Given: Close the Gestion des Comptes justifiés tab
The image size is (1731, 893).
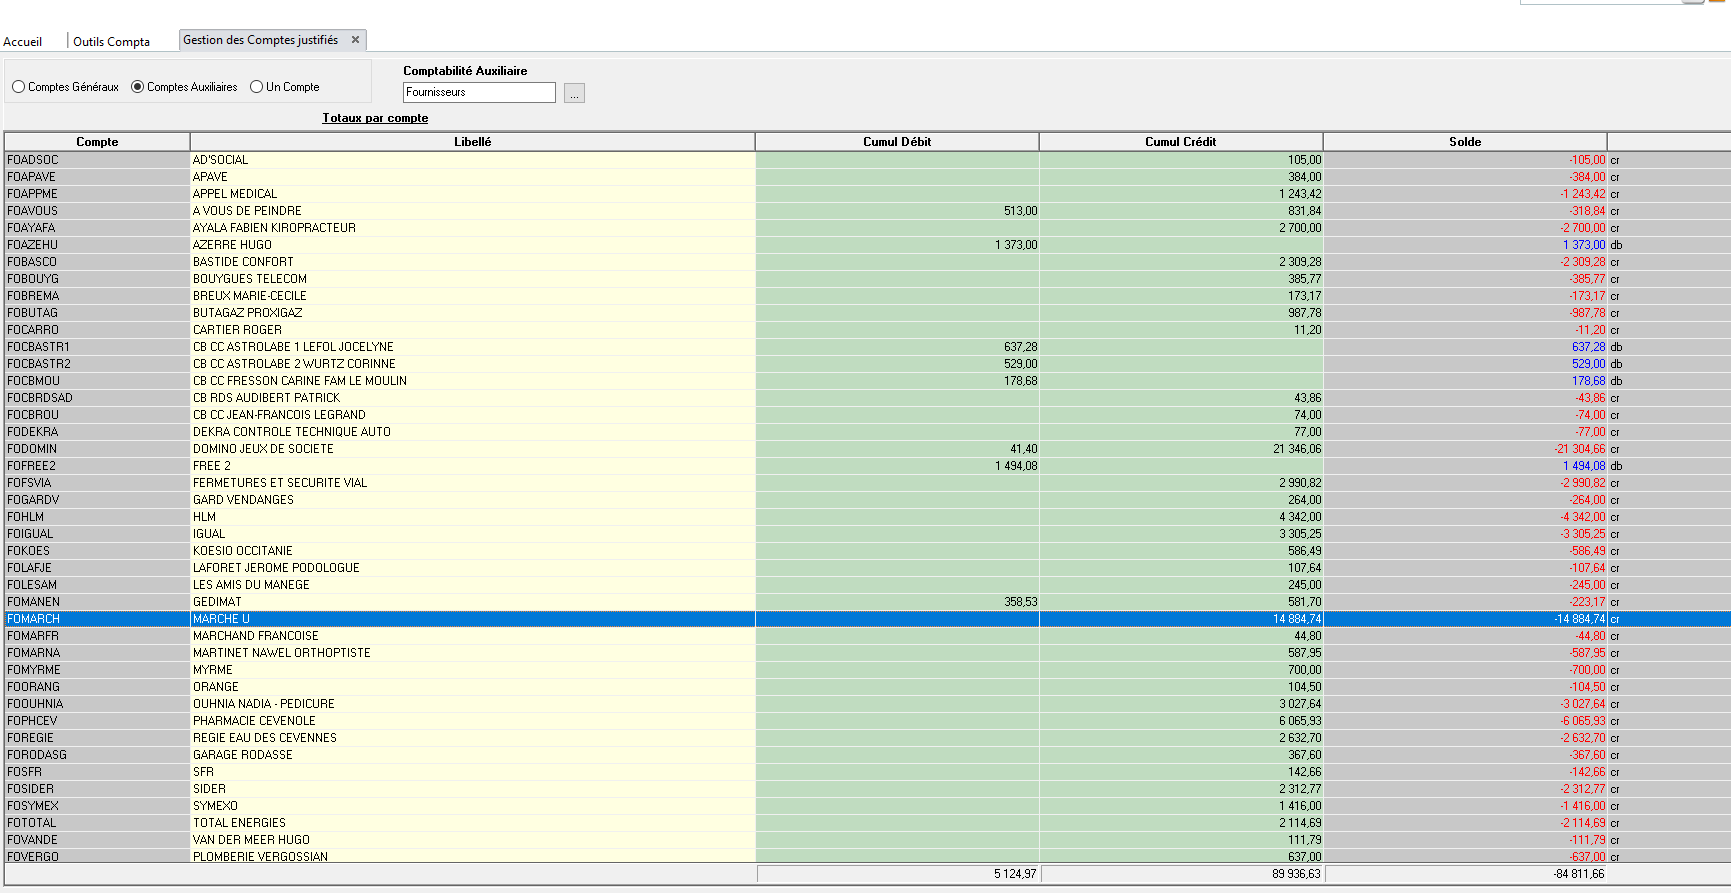Looking at the screenshot, I should pyautogui.click(x=355, y=40).
